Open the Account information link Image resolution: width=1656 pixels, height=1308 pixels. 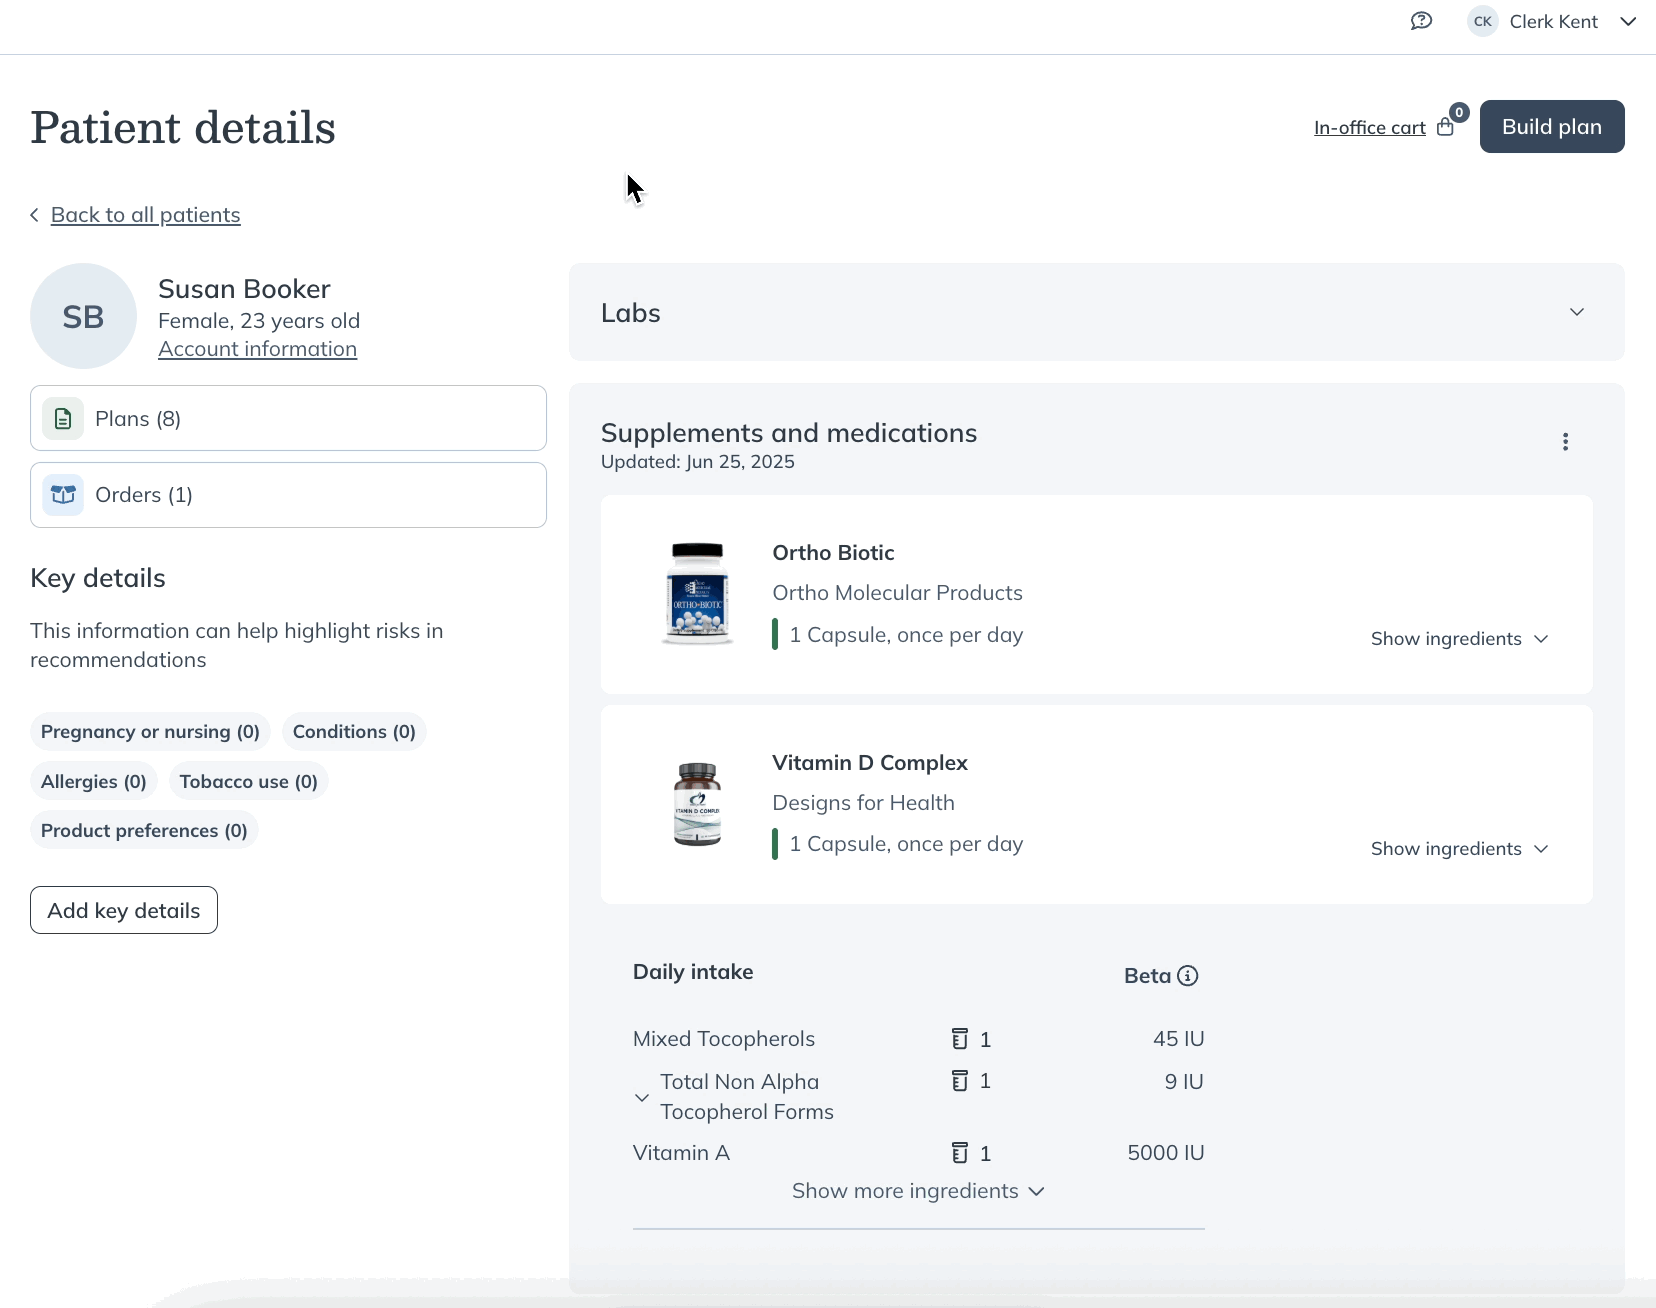point(257,349)
